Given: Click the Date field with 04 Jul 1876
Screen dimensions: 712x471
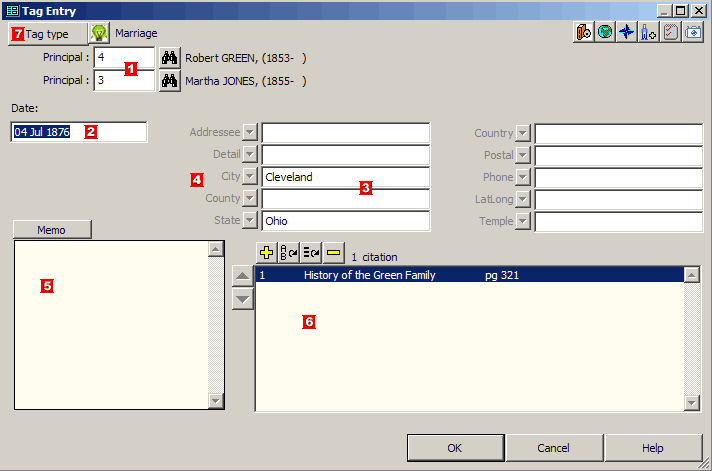Looking at the screenshot, I should (79, 132).
